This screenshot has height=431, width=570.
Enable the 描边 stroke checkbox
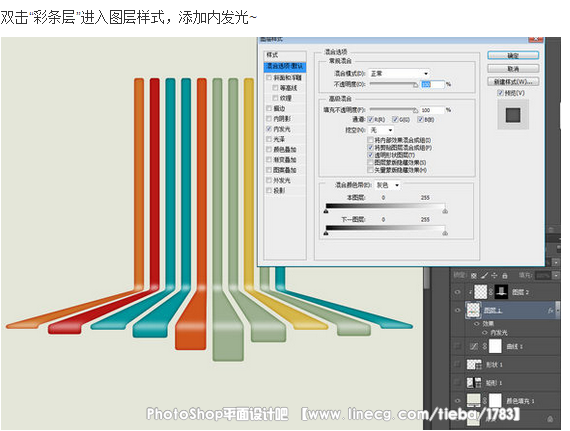(269, 108)
